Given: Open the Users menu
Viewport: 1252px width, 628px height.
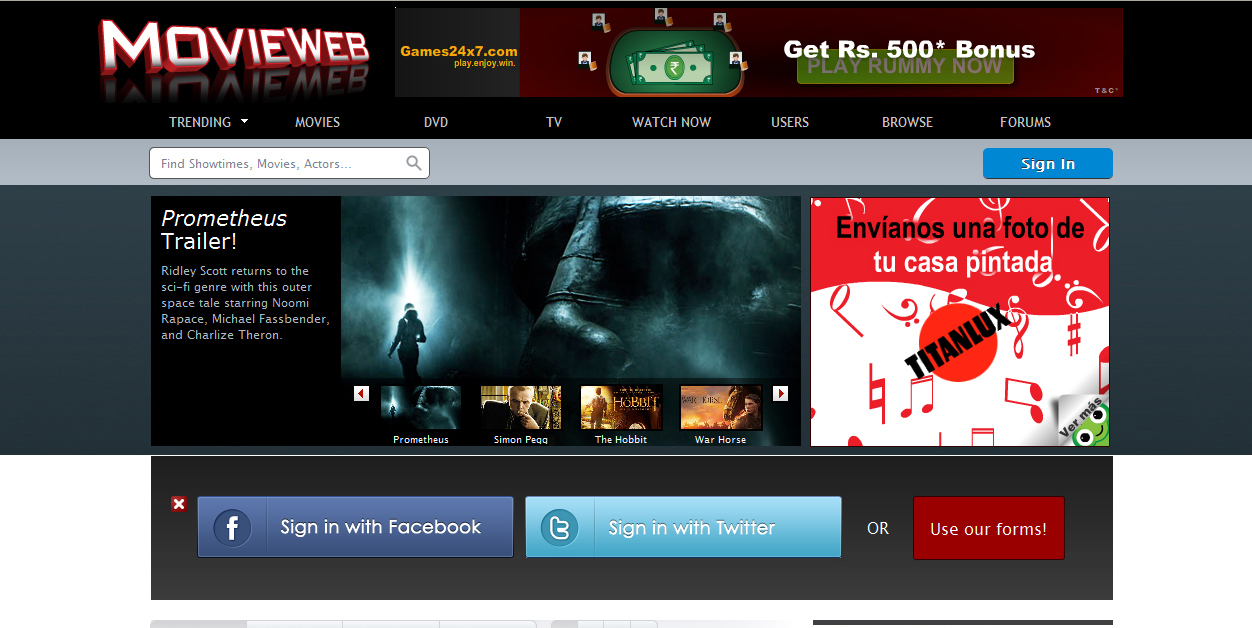Looking at the screenshot, I should click(790, 122).
